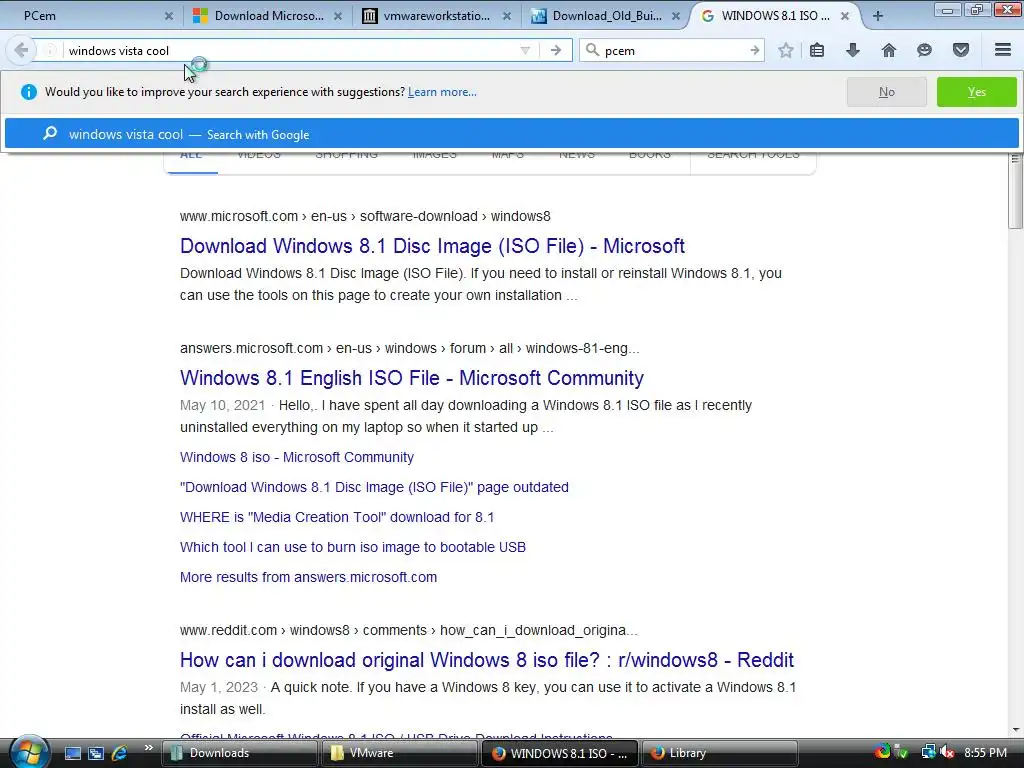
Task: Open Download Windows 8.1 Disc Image result
Action: pos(432,246)
